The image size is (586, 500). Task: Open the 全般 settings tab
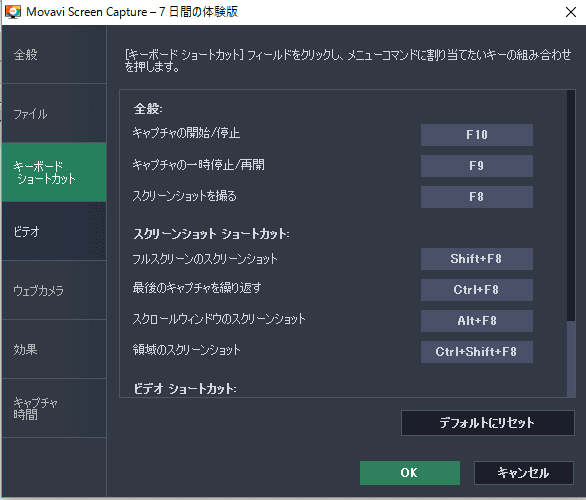pos(54,55)
